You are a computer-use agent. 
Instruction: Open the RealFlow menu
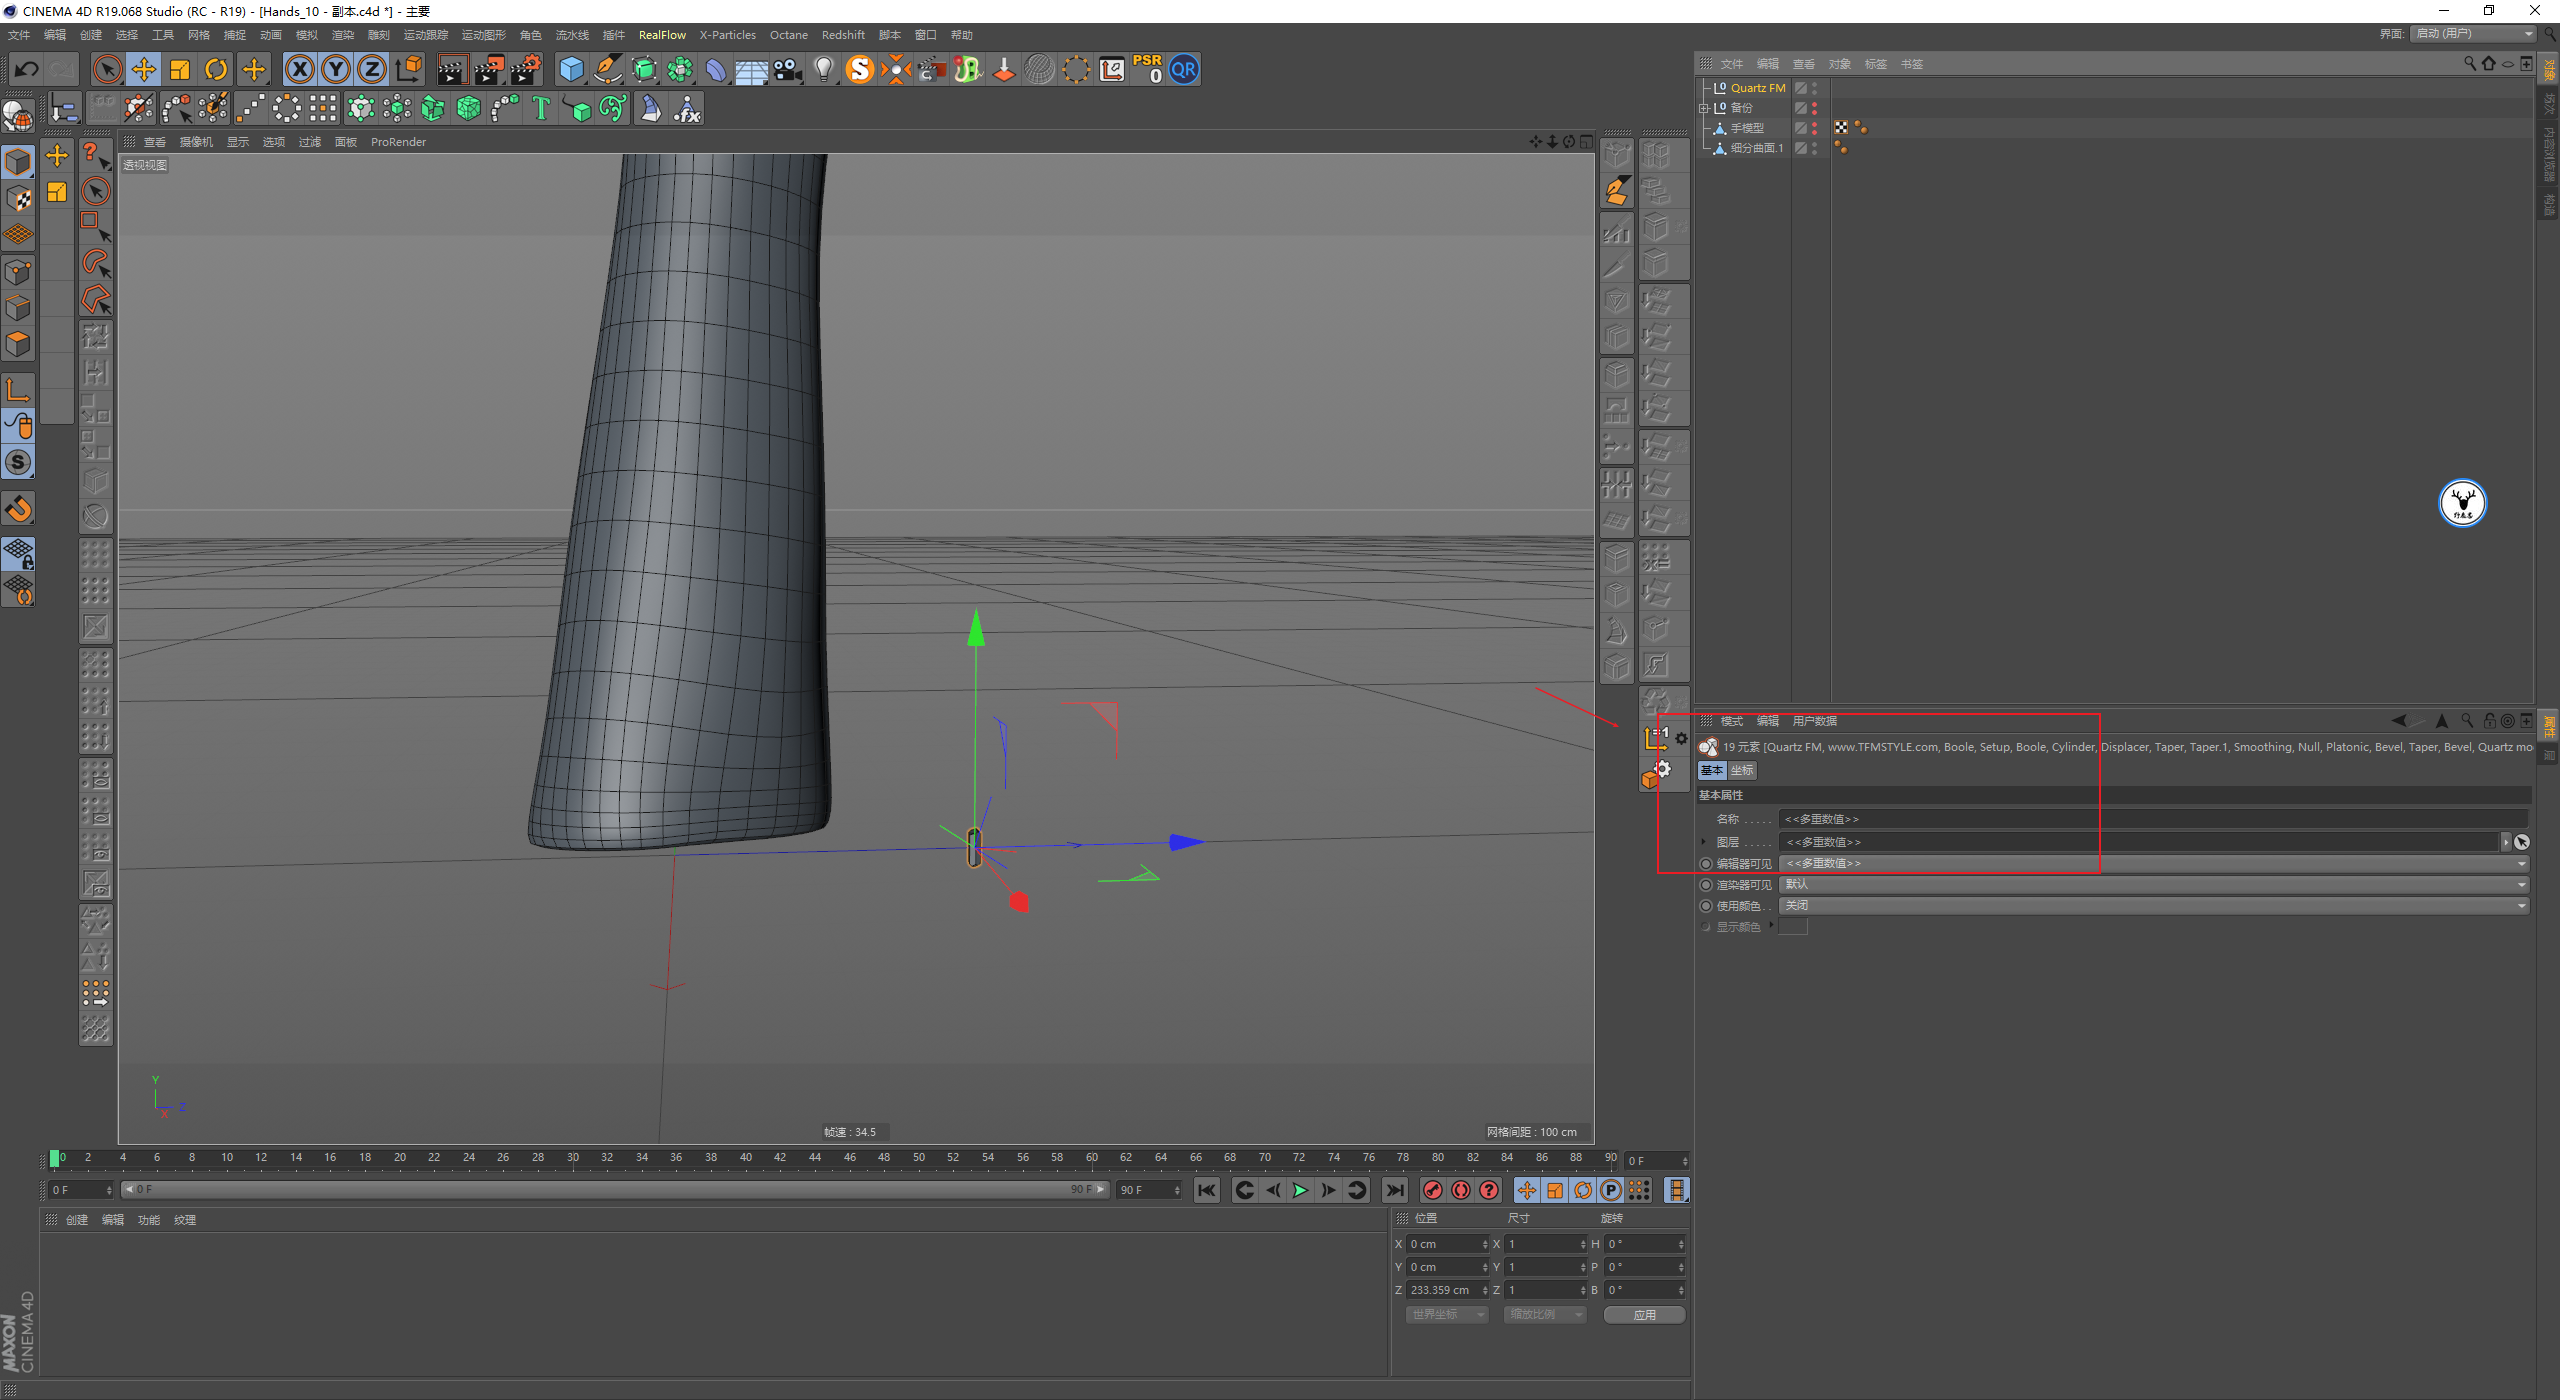tap(662, 35)
